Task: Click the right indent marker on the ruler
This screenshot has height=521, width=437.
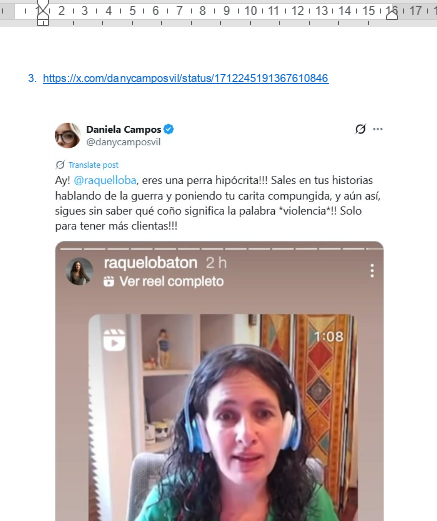Action: [392, 13]
